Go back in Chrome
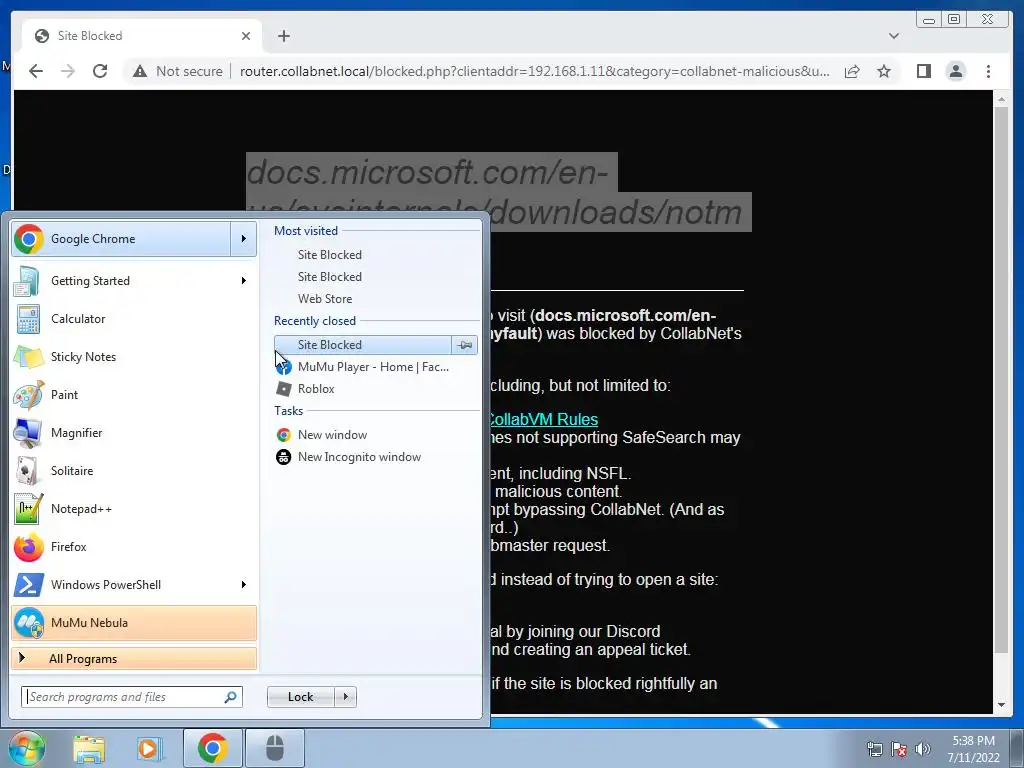The width and height of the screenshot is (1024, 768). tap(36, 71)
